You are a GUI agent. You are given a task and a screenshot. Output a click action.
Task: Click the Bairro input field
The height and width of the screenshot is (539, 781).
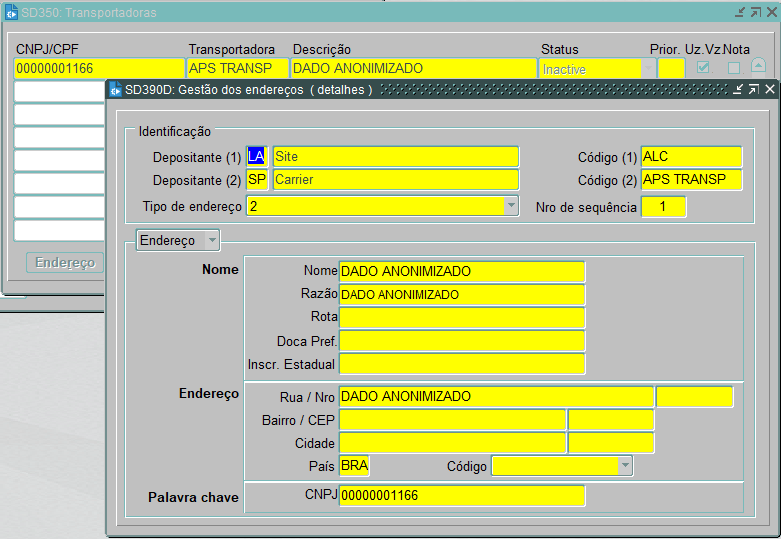coord(452,419)
